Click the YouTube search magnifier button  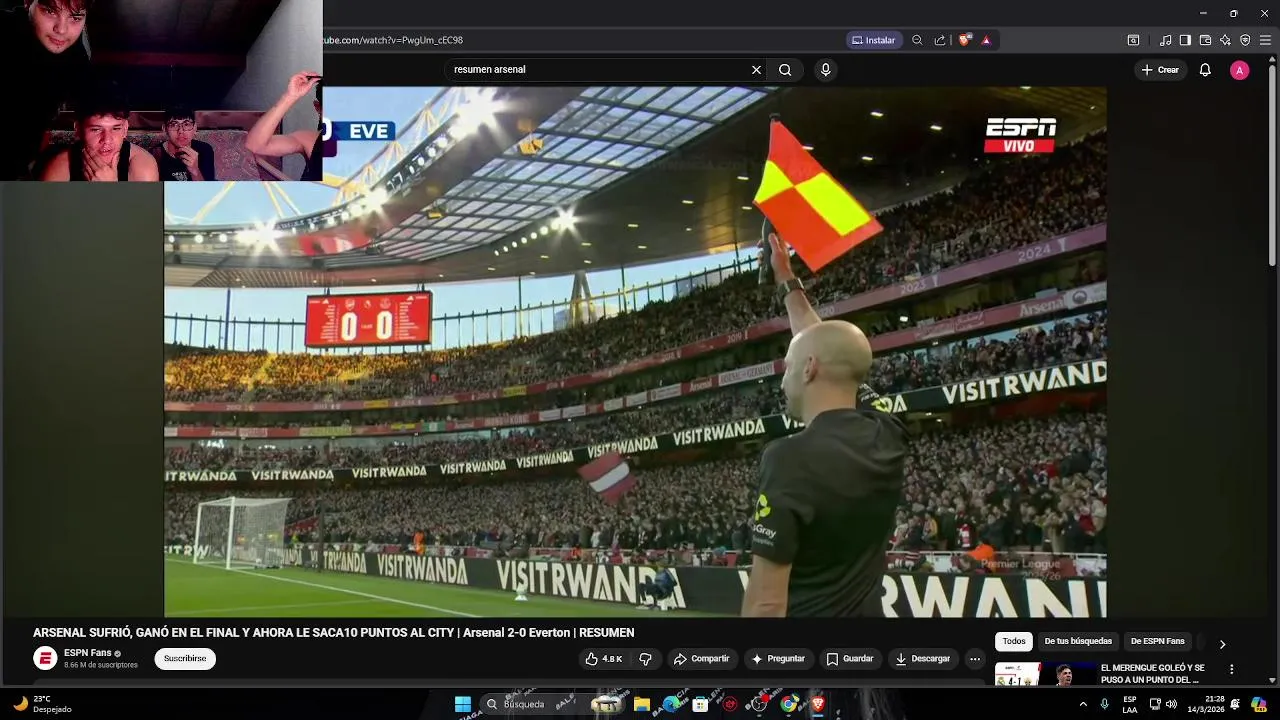pyautogui.click(x=785, y=70)
